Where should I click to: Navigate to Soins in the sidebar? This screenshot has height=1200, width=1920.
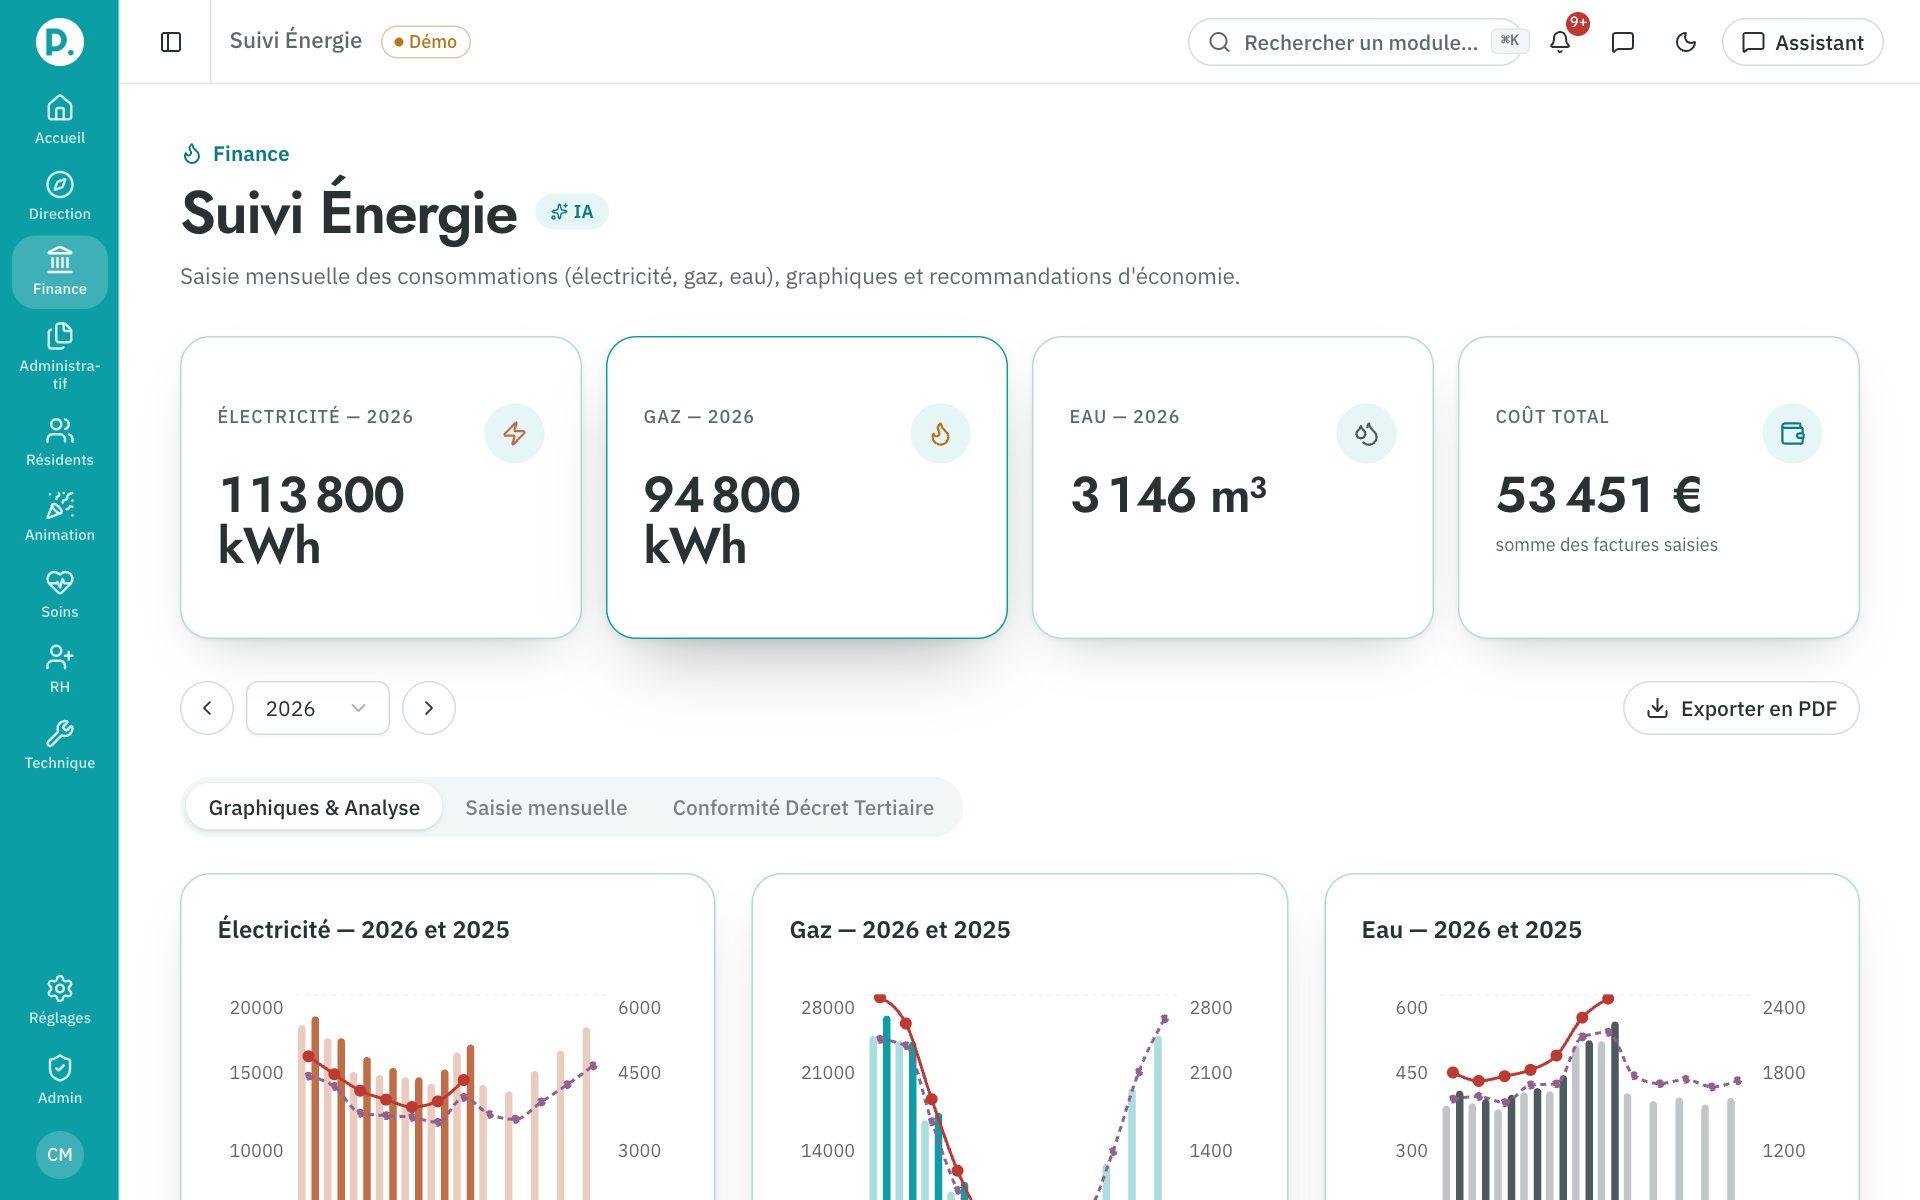60,594
